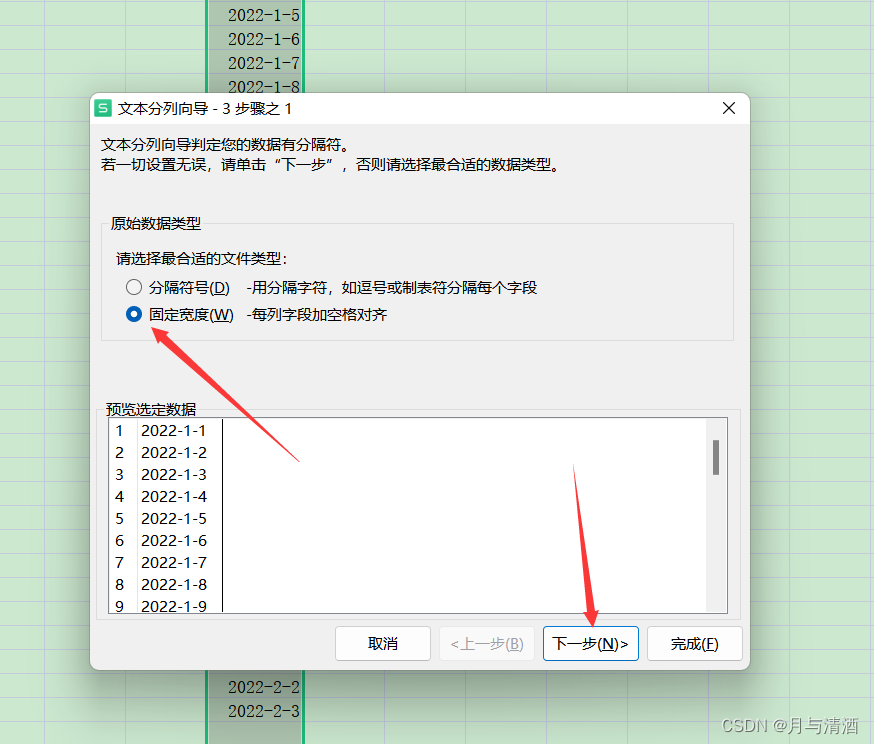874x744 pixels.
Task: Select spreadsheet cell containing 2022-2-2
Action: click(x=255, y=687)
